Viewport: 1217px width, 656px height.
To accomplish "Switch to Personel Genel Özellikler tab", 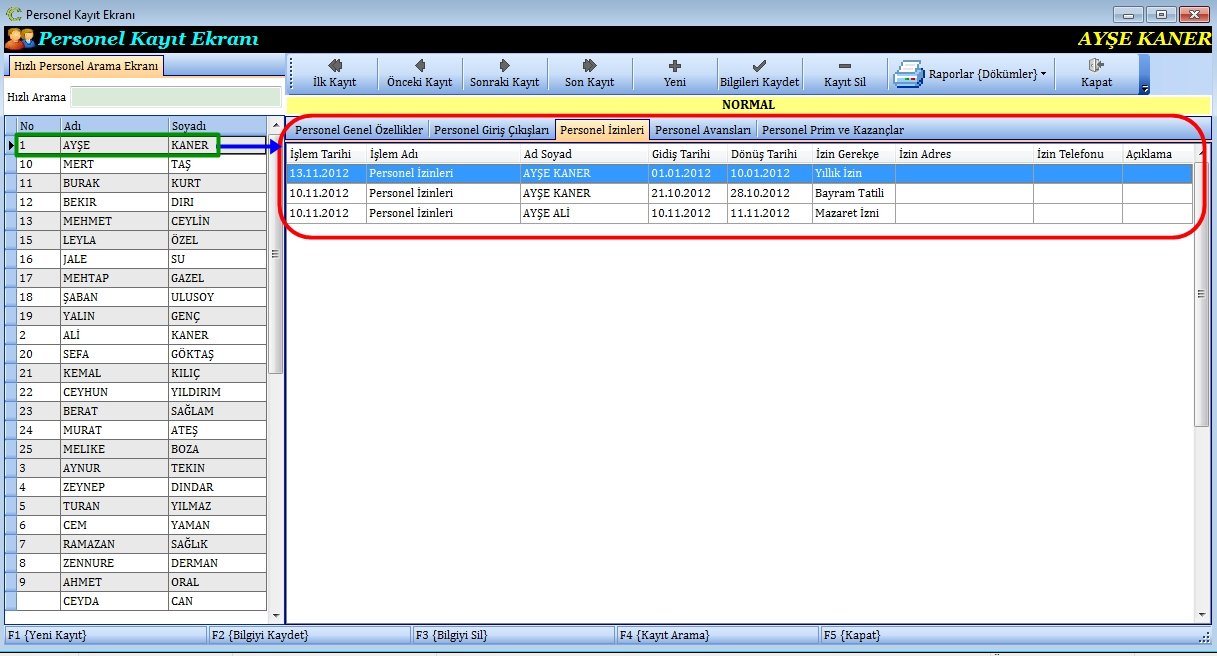I will tap(359, 130).
